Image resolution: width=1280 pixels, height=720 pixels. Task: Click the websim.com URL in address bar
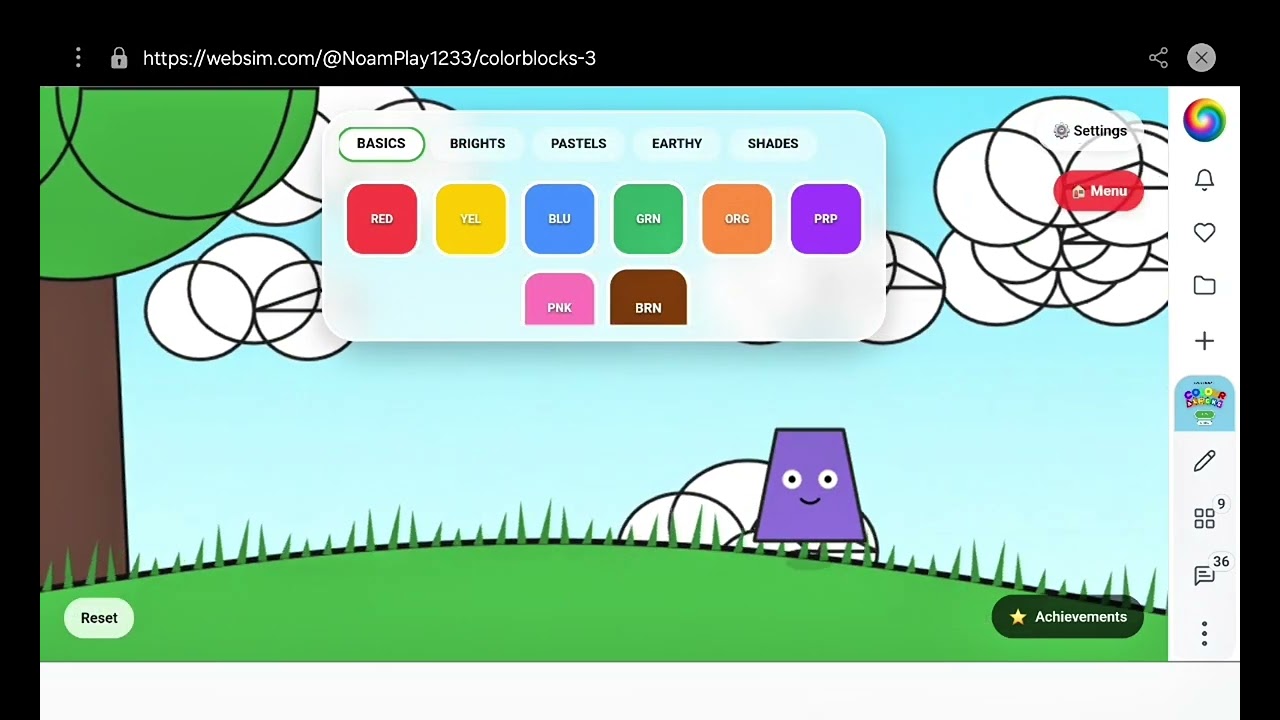pyautogui.click(x=369, y=58)
